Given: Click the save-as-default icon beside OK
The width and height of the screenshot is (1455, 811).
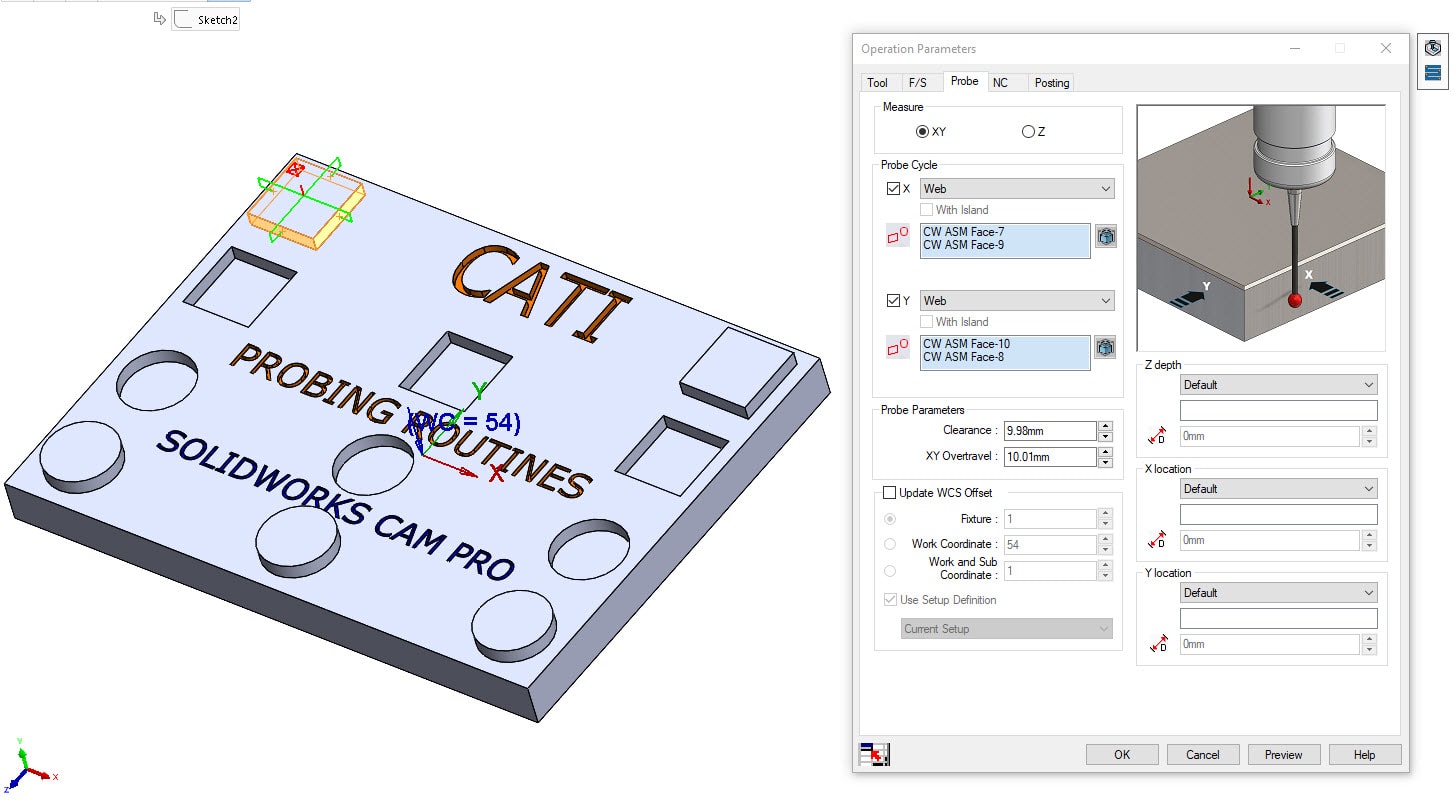Looking at the screenshot, I should pyautogui.click(x=875, y=754).
